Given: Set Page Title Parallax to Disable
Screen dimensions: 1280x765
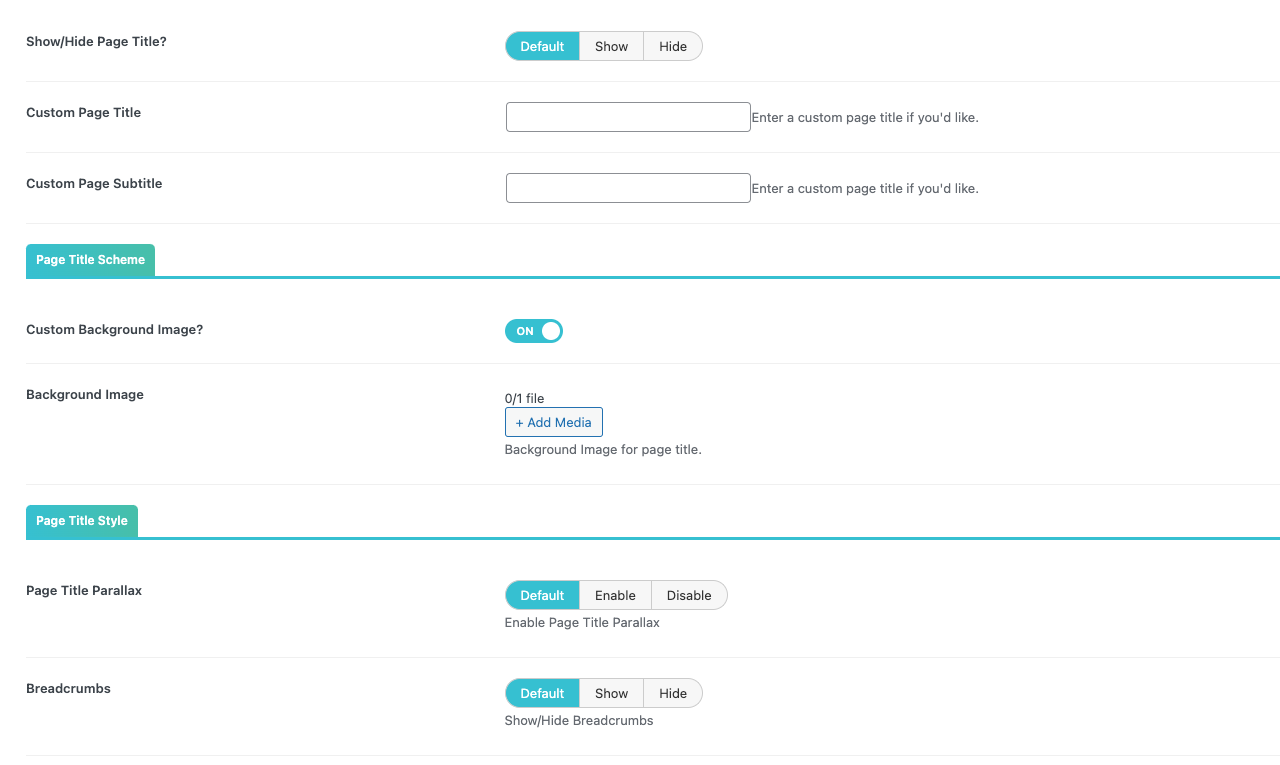Looking at the screenshot, I should [x=689, y=595].
